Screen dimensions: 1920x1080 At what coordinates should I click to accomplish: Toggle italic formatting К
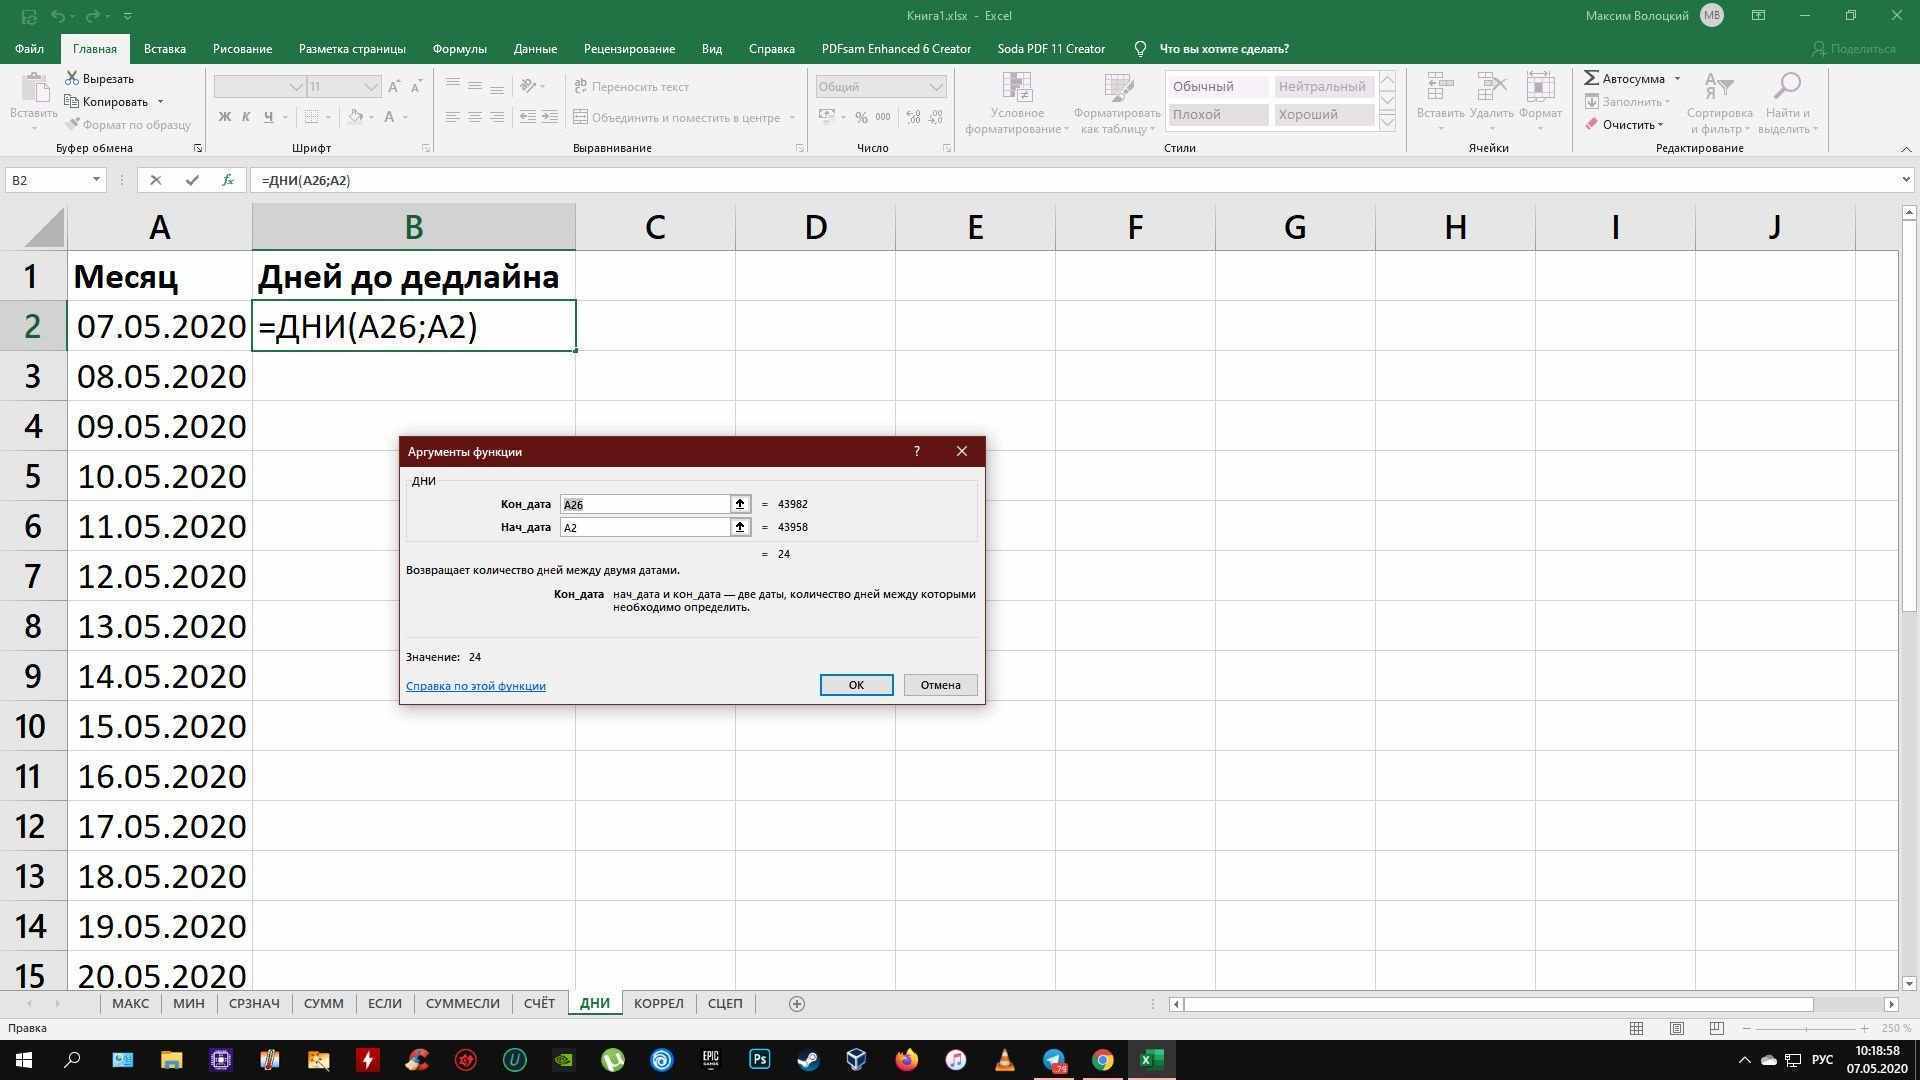pyautogui.click(x=246, y=117)
